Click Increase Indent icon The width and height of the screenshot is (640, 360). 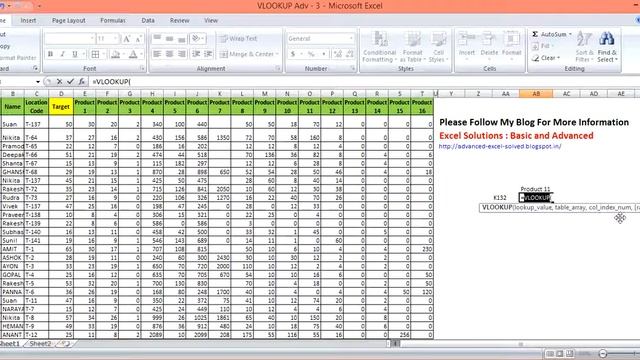(208, 54)
